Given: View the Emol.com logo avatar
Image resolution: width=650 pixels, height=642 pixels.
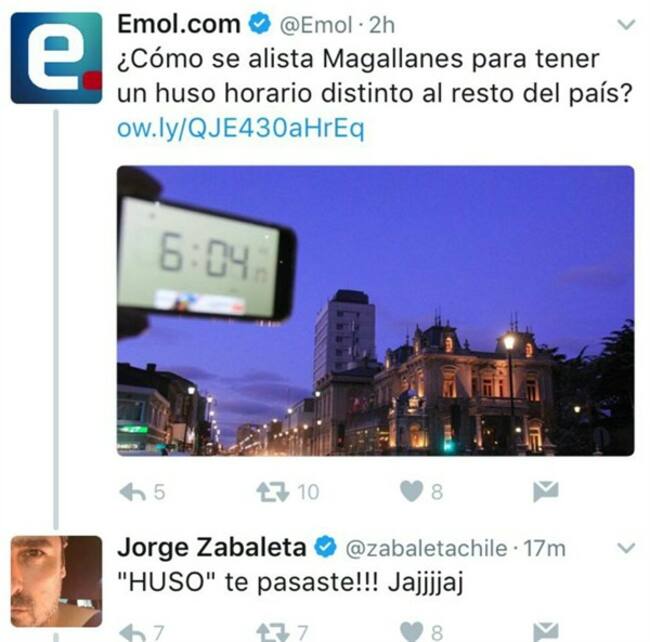Looking at the screenshot, I should [56, 58].
